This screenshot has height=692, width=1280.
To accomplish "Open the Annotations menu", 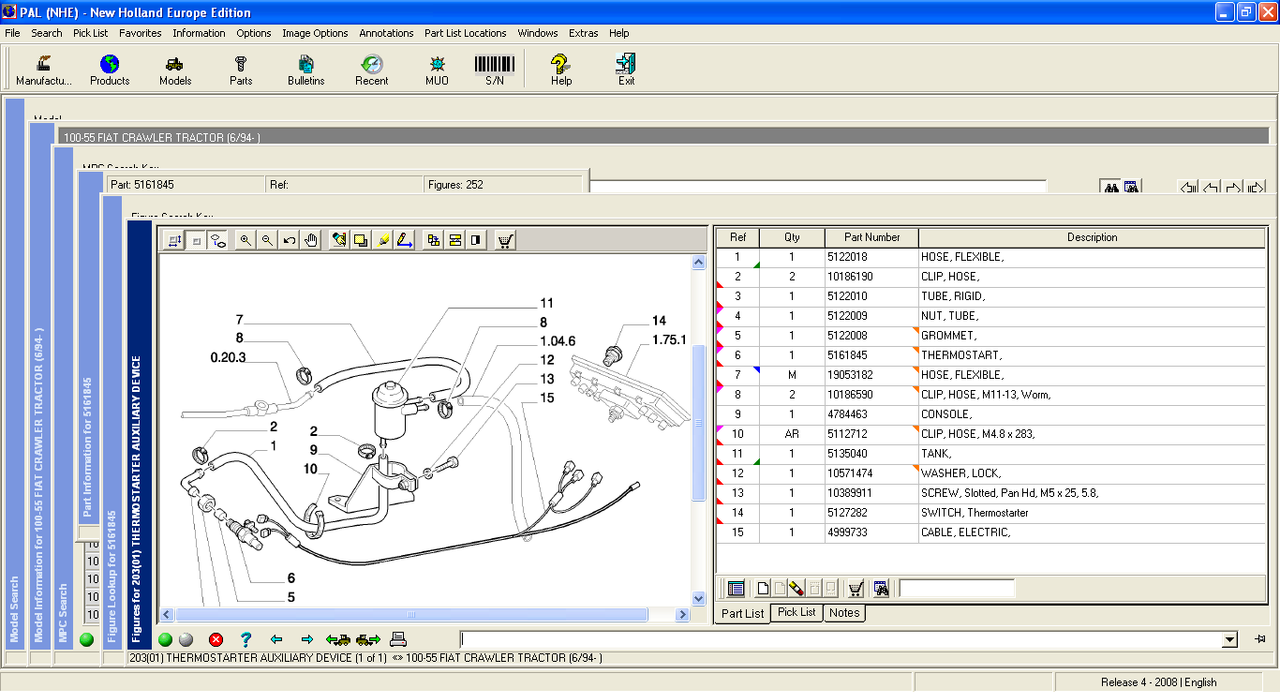I will coord(386,33).
